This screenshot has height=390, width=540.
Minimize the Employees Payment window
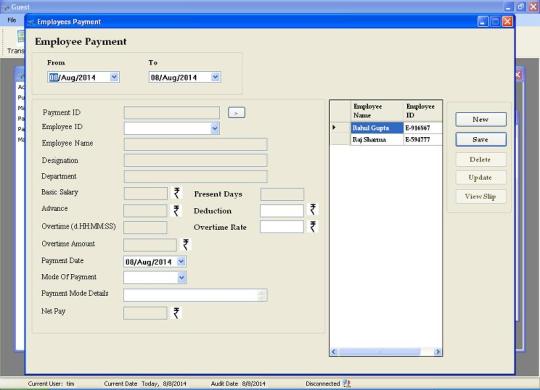pos(483,22)
